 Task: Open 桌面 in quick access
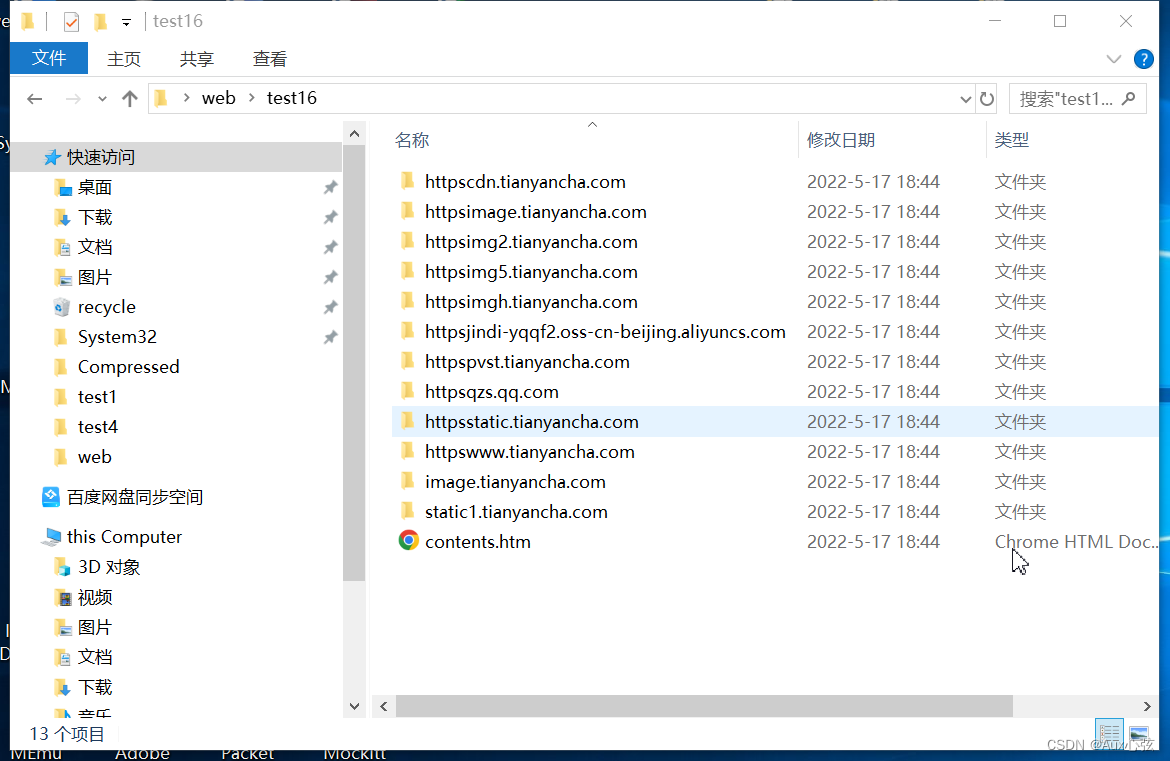(x=95, y=187)
